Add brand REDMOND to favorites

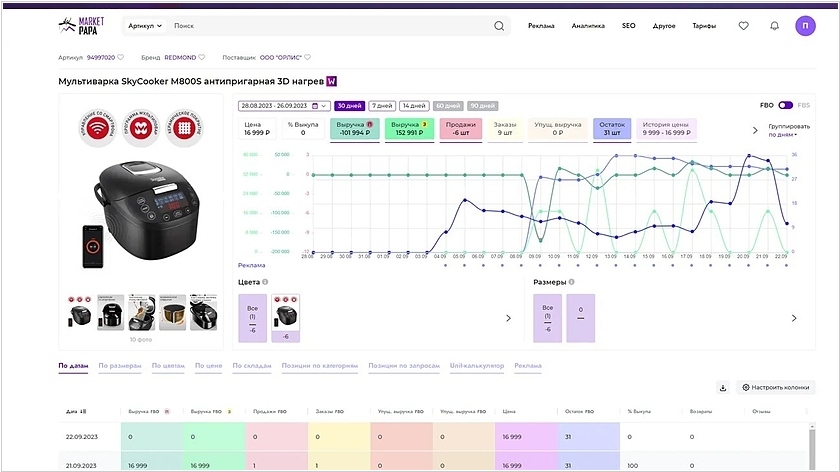coord(201,57)
